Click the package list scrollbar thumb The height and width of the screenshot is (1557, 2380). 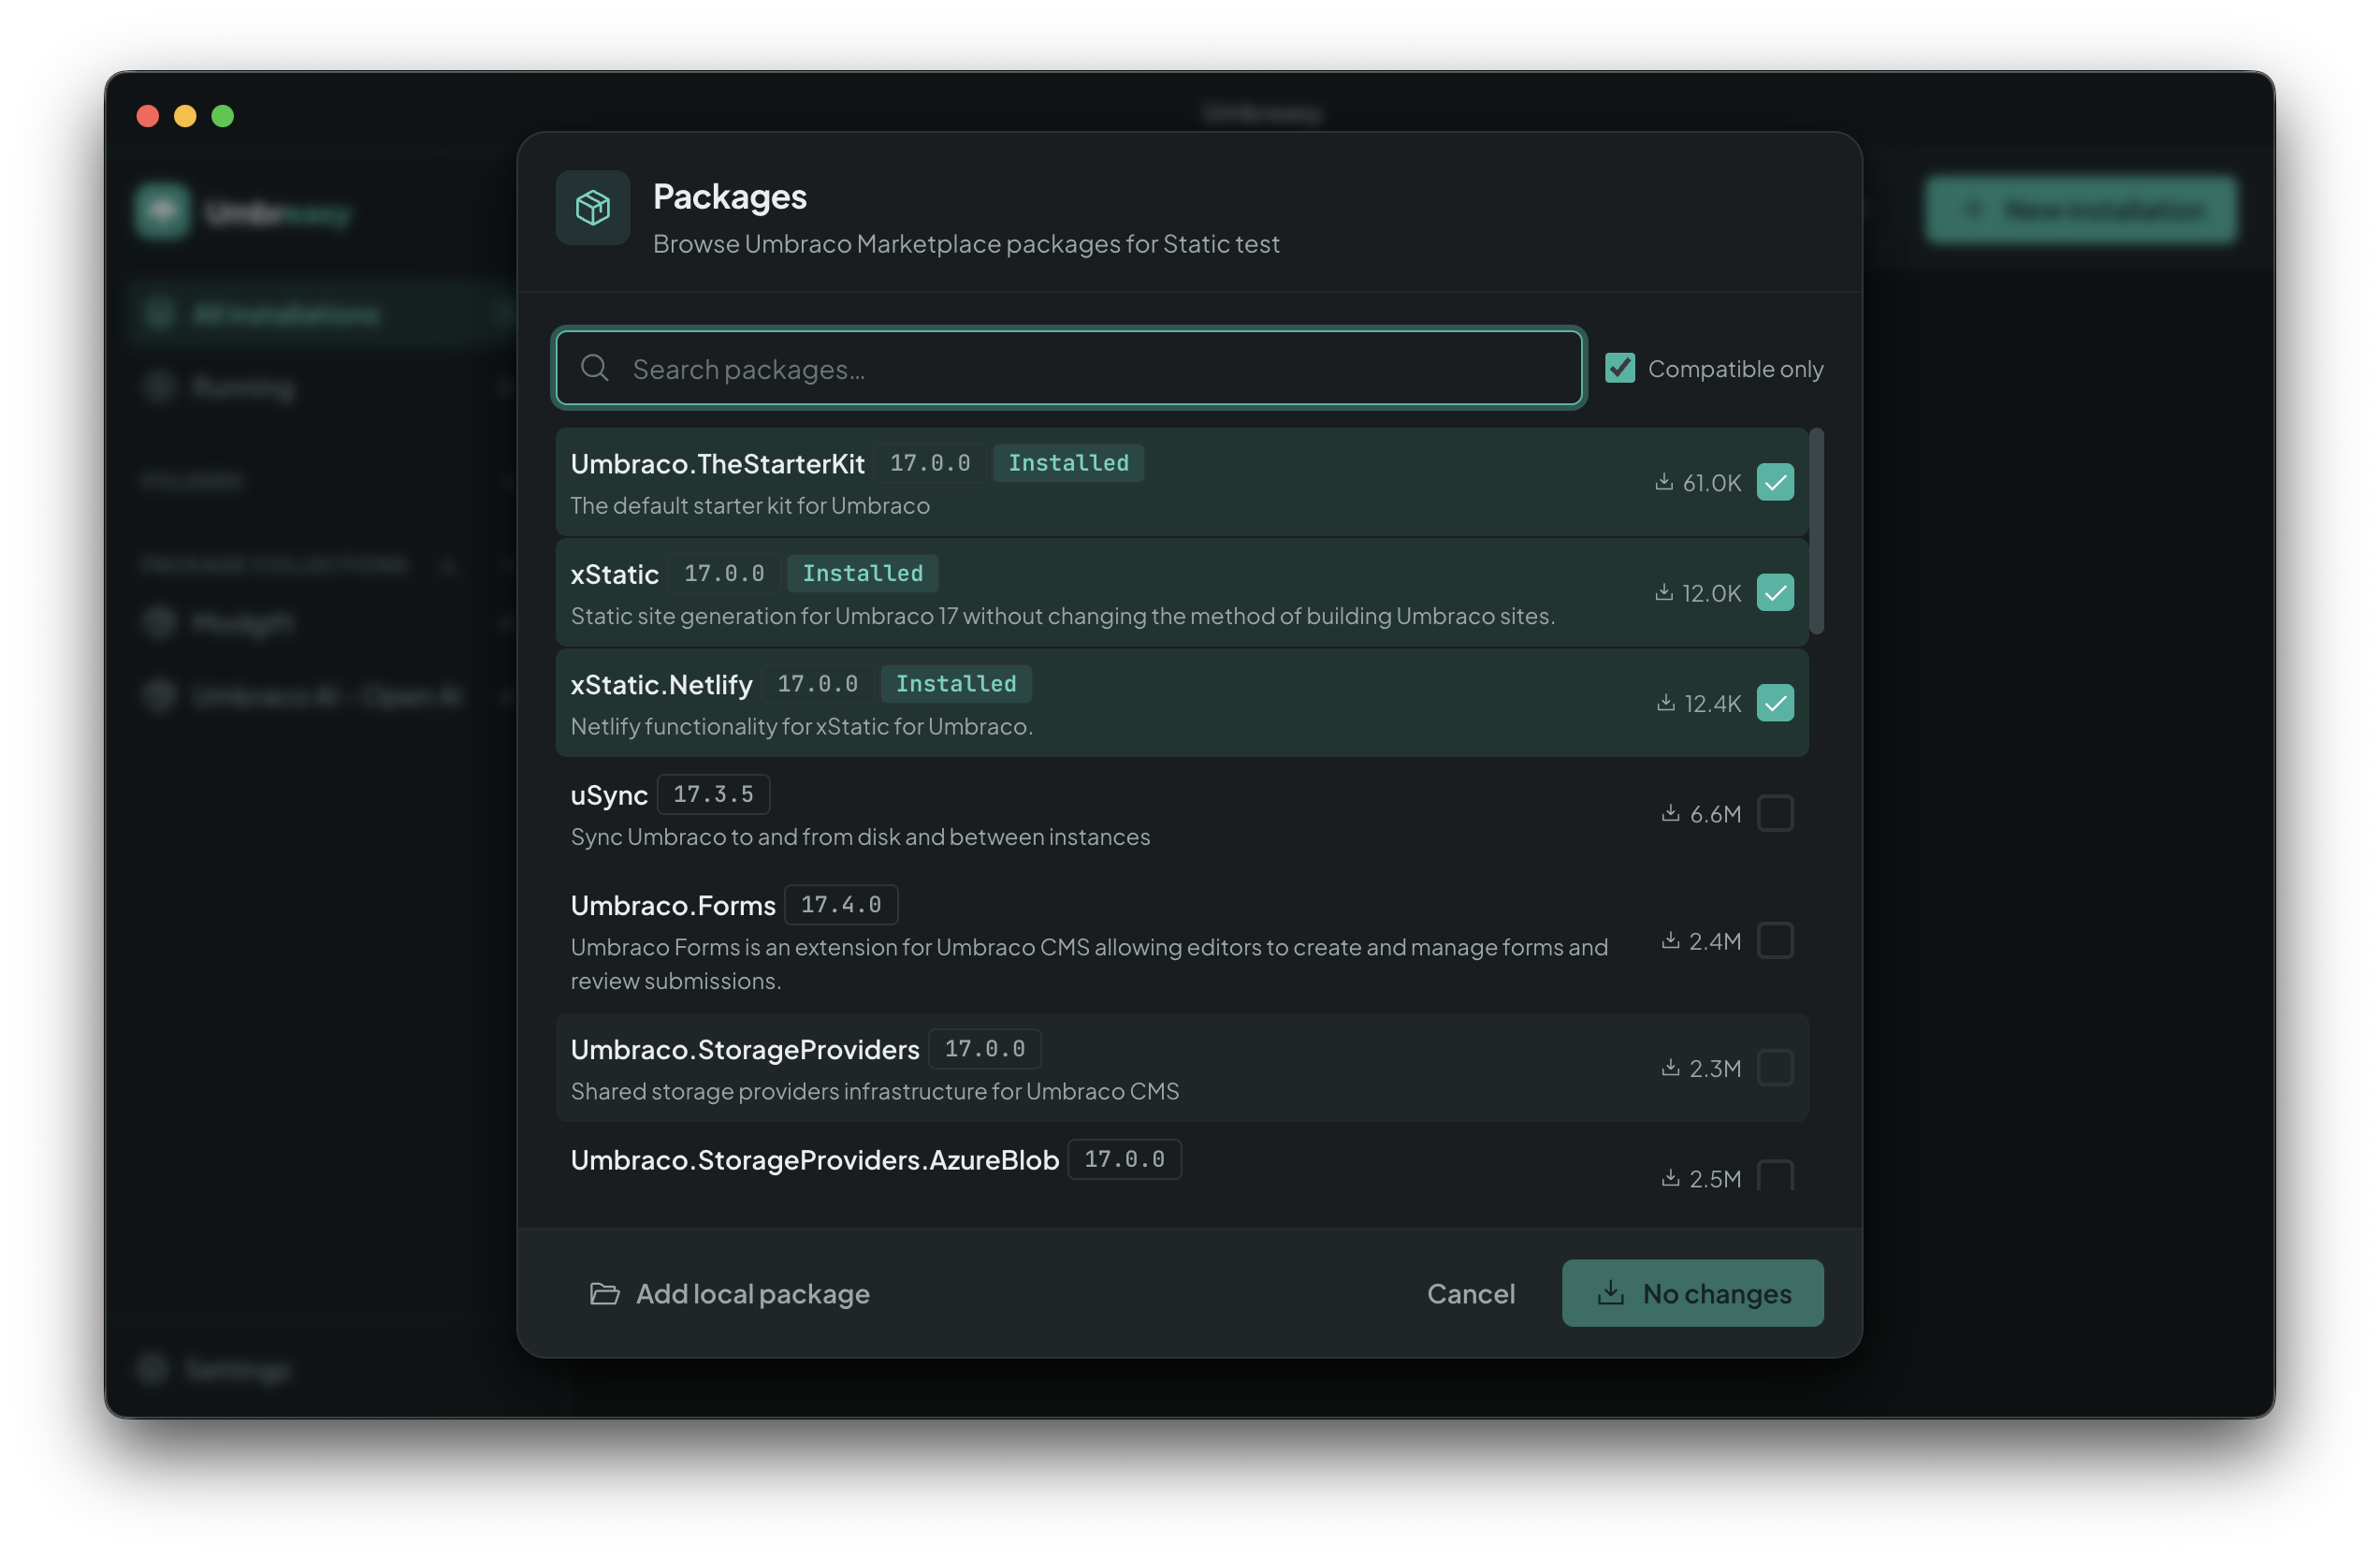tap(1817, 531)
